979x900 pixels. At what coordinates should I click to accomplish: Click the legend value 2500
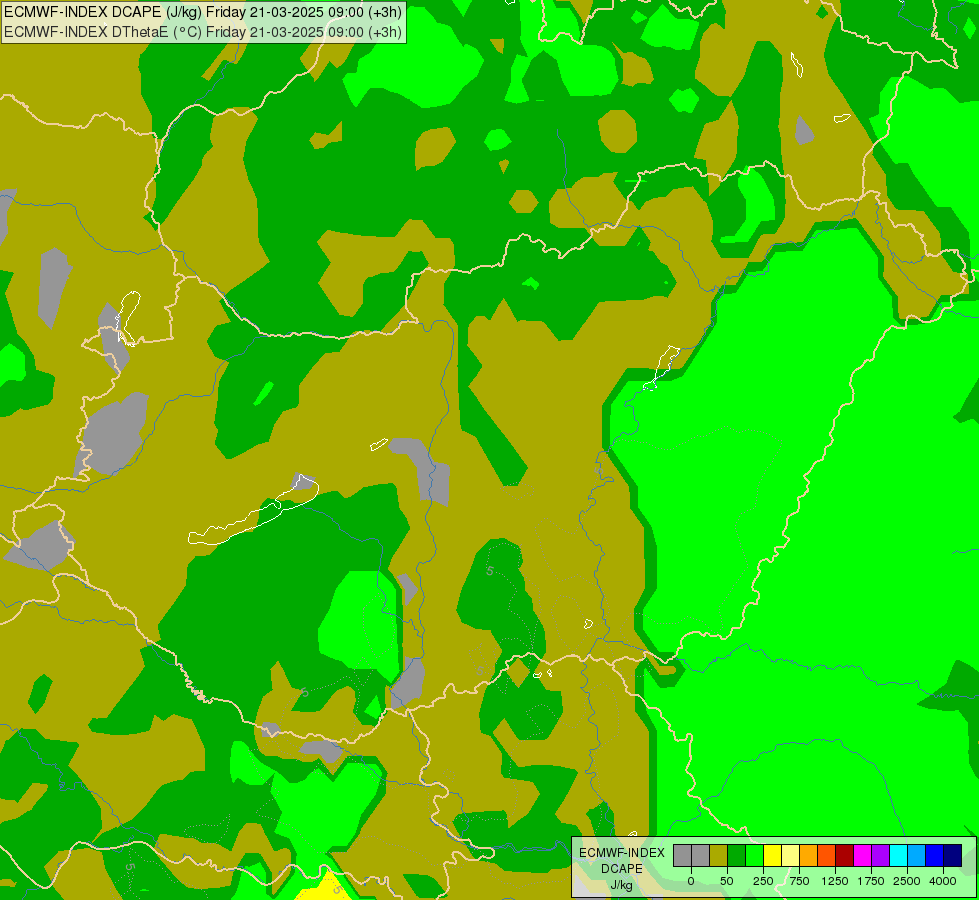(907, 881)
